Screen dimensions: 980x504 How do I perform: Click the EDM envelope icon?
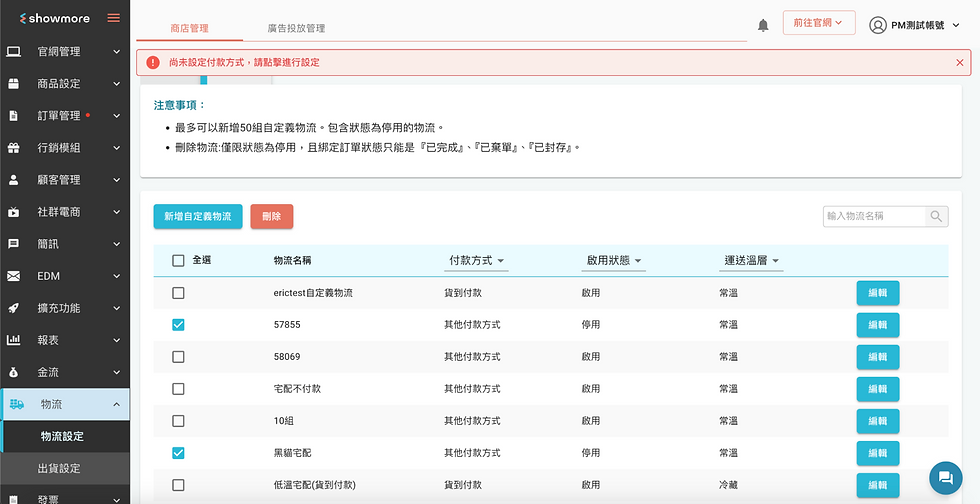pyautogui.click(x=14, y=276)
